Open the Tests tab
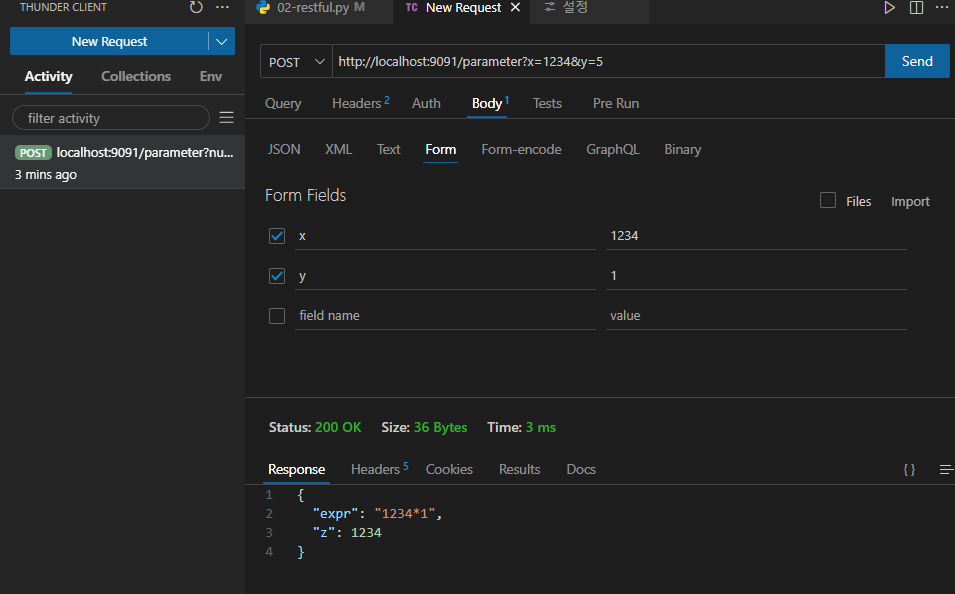 coord(547,104)
